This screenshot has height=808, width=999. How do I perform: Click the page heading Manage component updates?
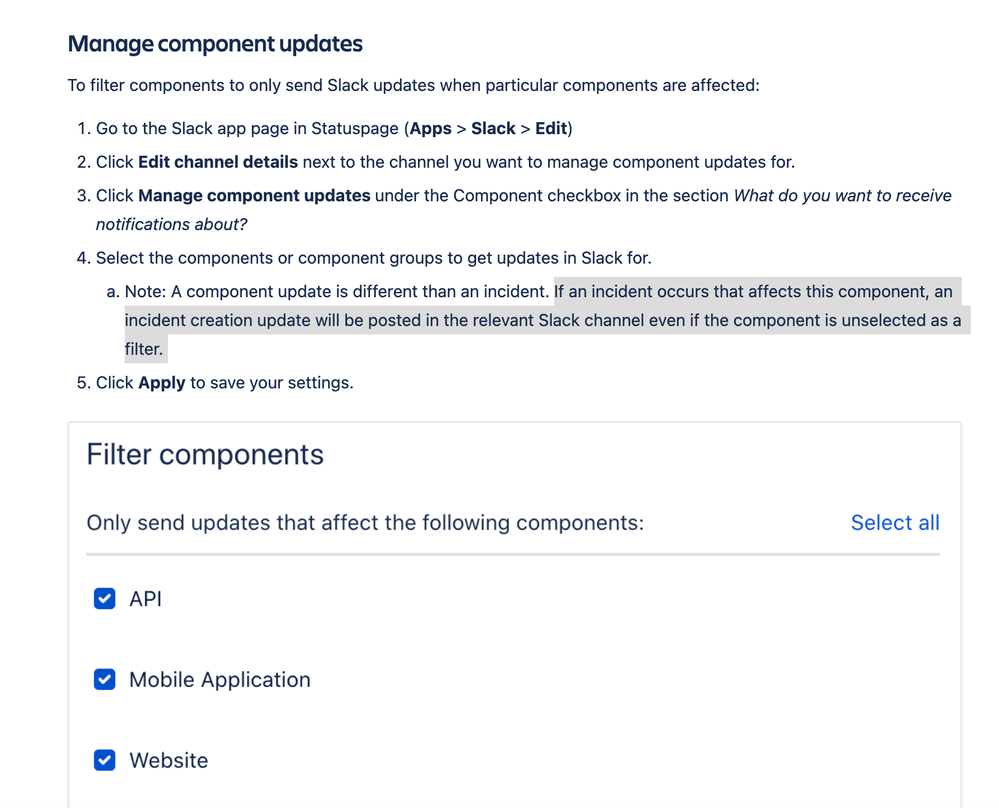click(215, 44)
